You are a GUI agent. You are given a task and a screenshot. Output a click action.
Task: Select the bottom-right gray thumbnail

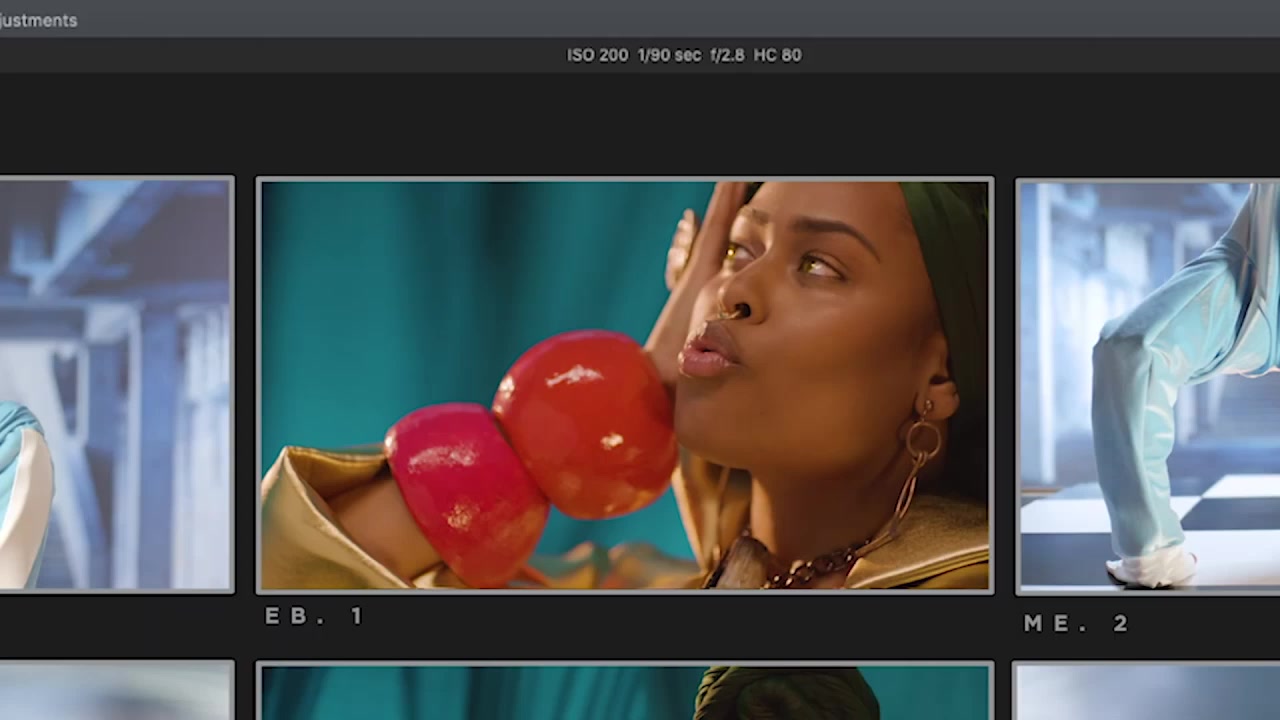[x=1148, y=690]
